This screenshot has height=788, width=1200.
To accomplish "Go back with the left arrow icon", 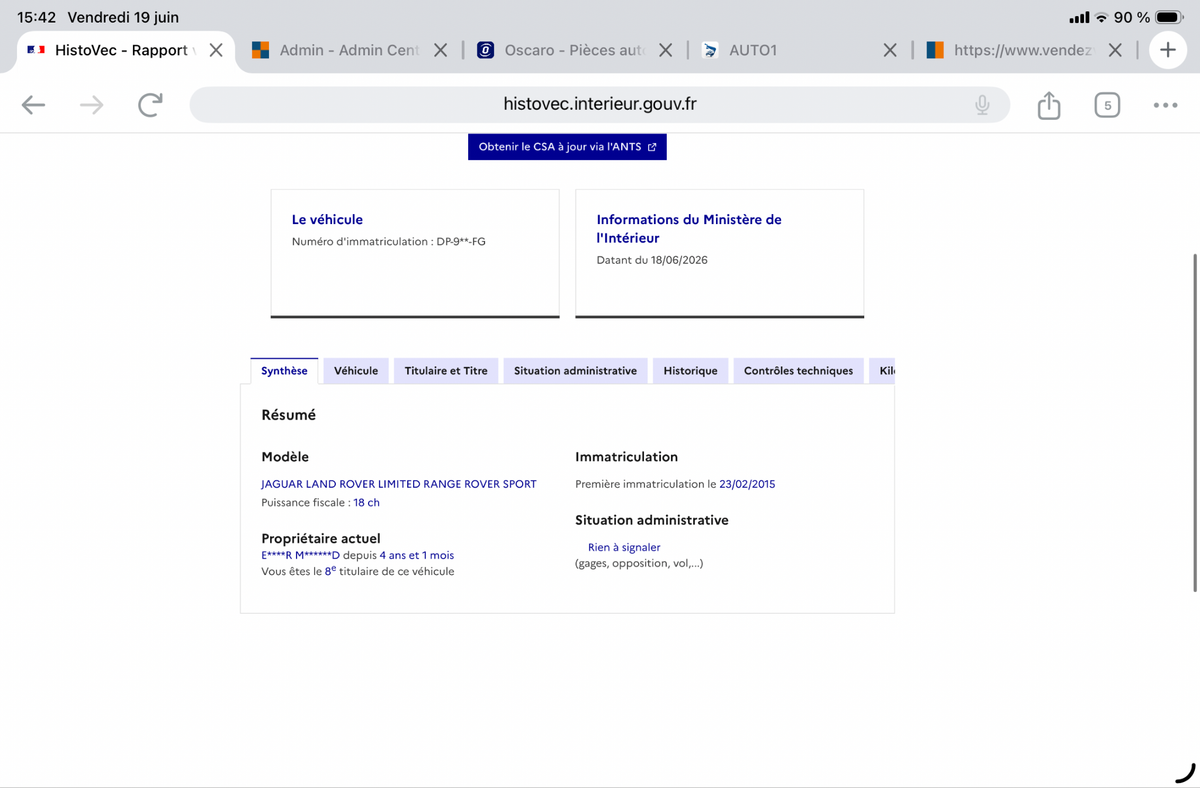I will click(x=33, y=105).
